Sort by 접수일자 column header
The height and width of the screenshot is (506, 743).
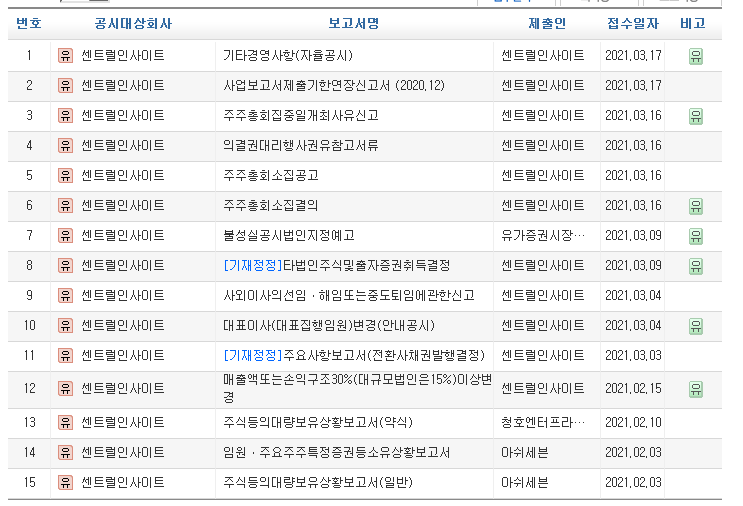633,23
